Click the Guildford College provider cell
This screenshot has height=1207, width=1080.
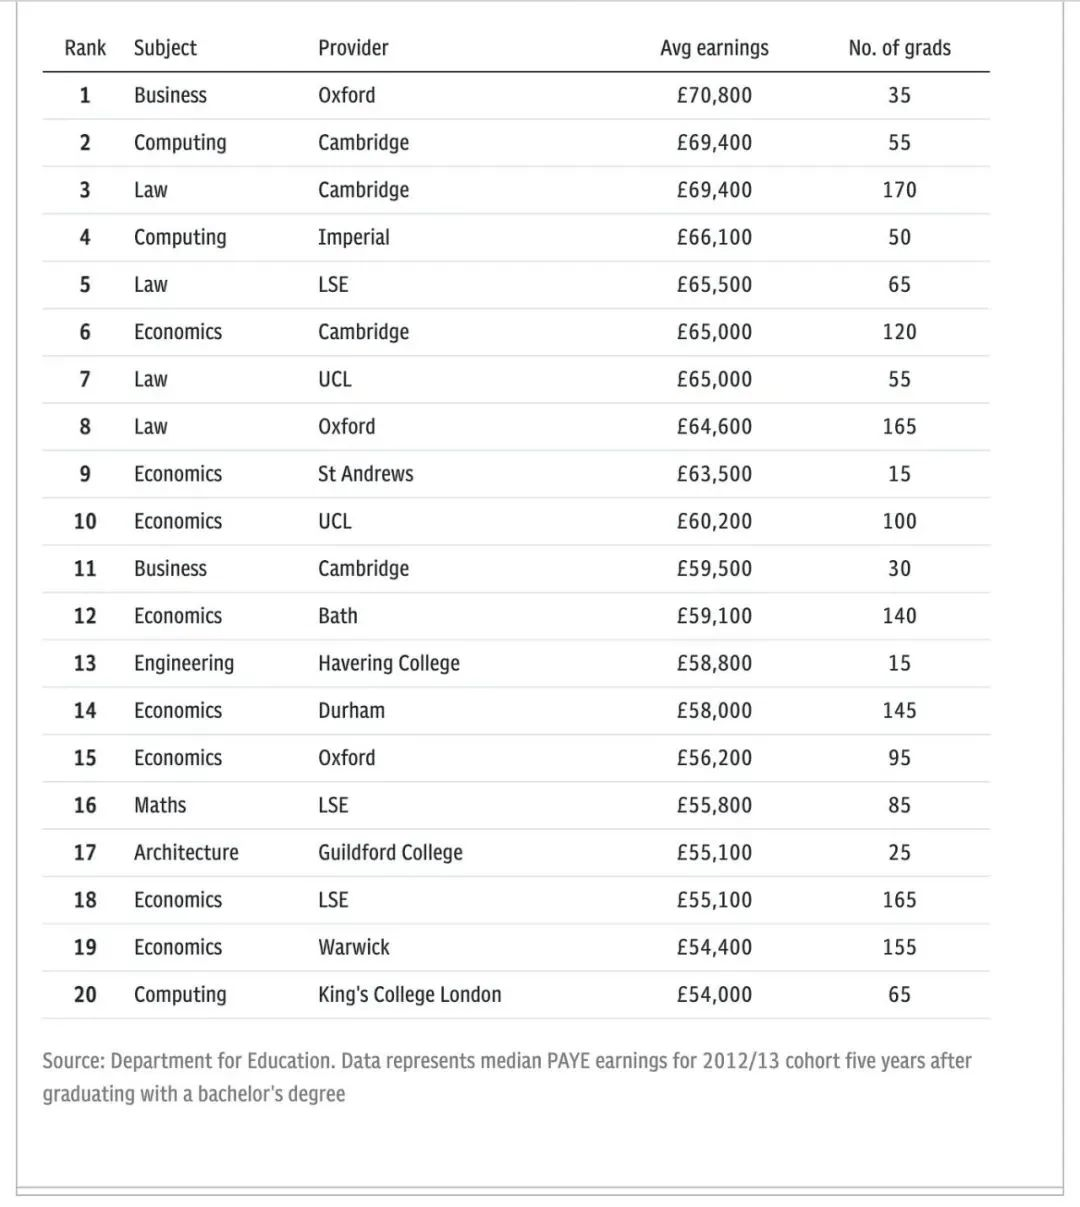tap(390, 853)
